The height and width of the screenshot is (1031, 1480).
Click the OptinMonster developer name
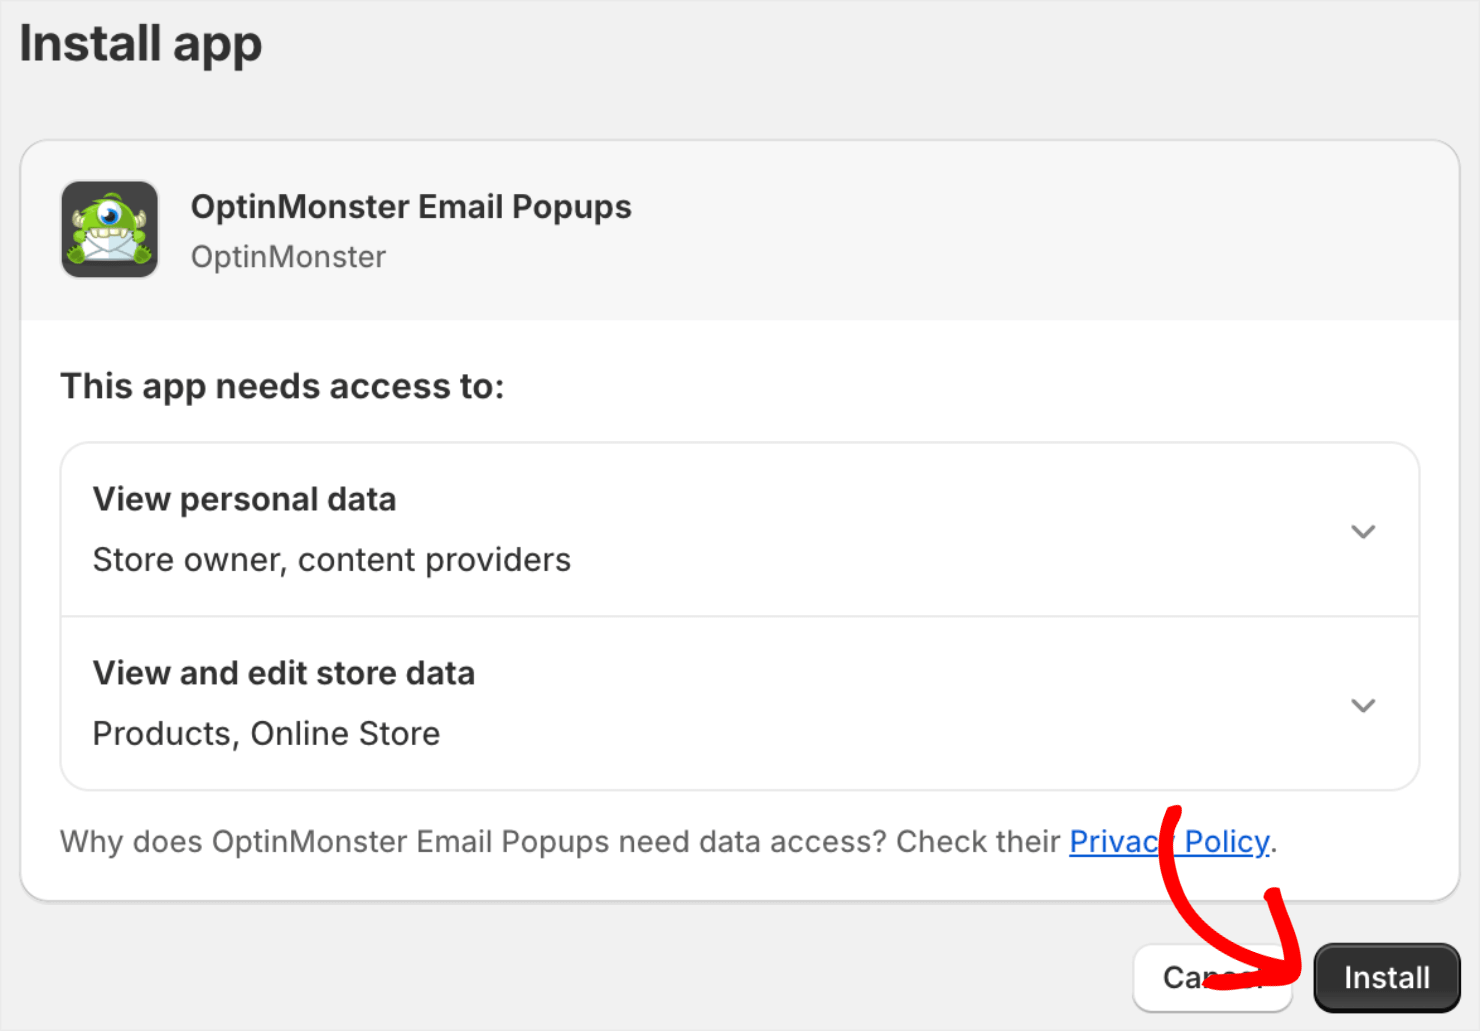click(x=288, y=257)
